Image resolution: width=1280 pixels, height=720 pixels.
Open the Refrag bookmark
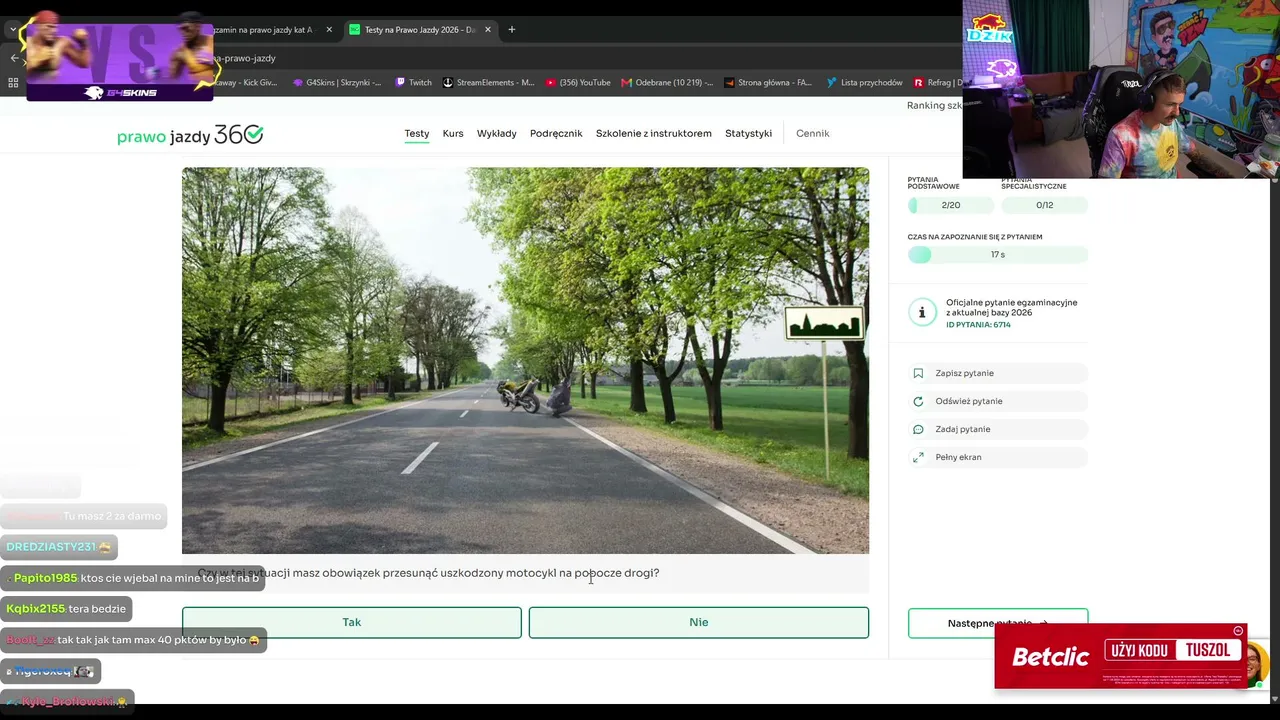click(x=937, y=83)
